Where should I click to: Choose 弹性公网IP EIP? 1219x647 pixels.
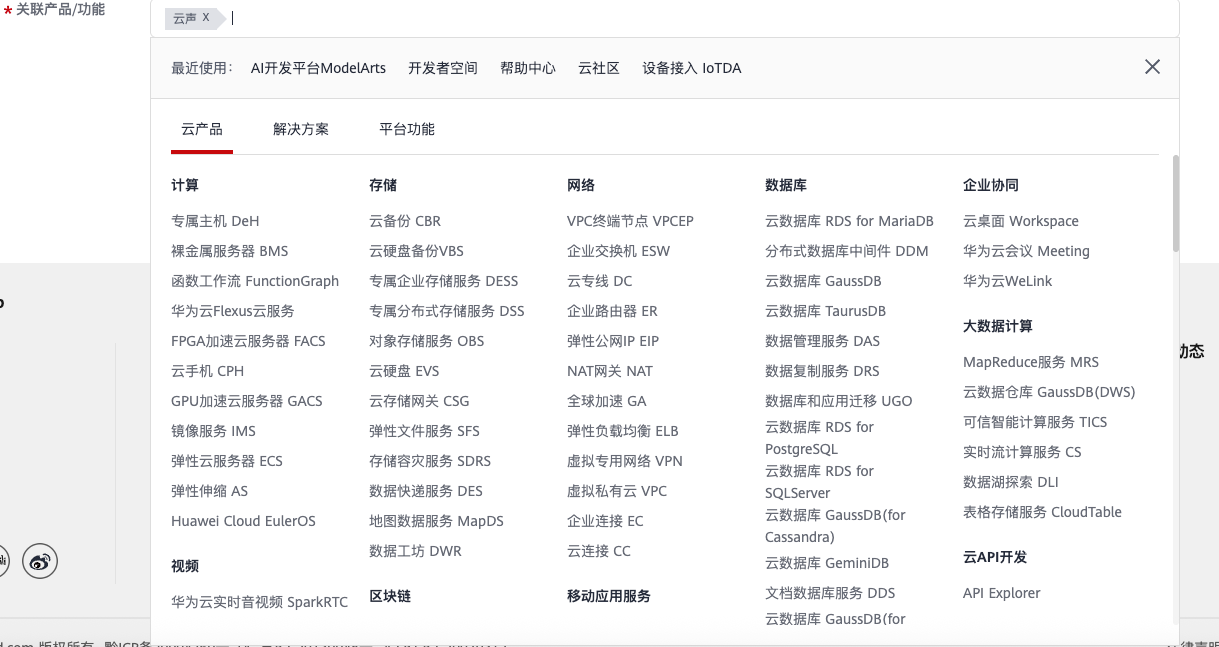tap(613, 341)
